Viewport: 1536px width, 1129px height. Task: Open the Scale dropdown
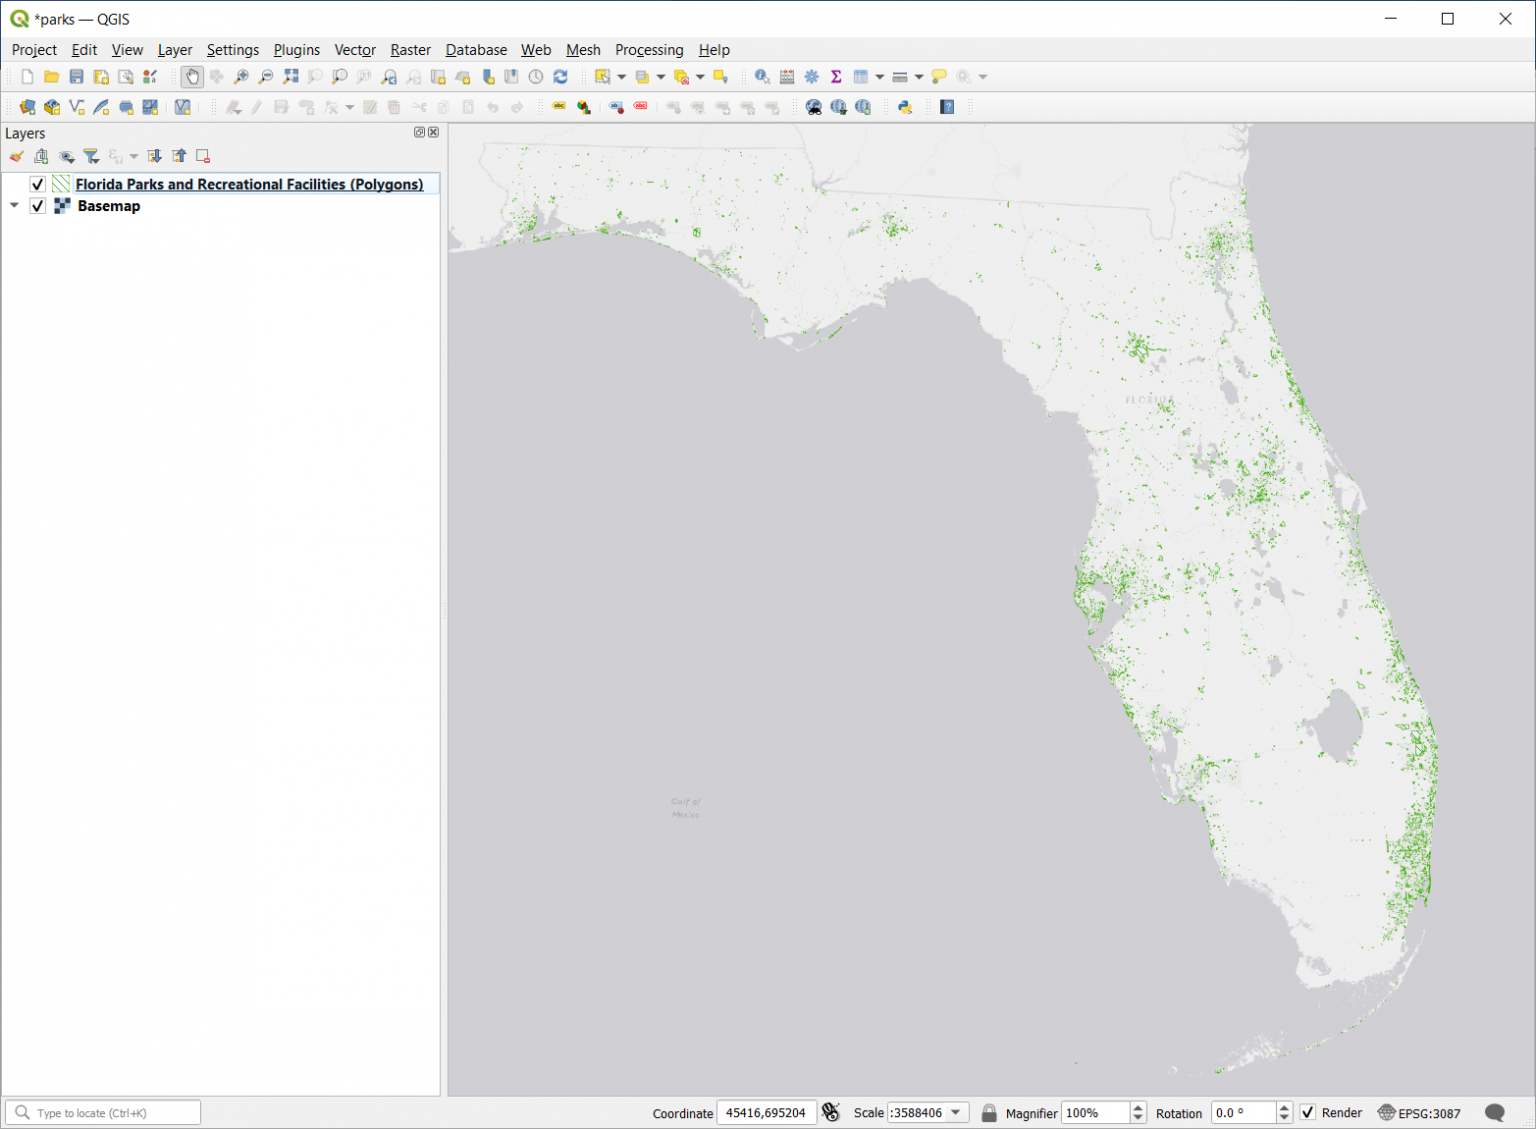(x=955, y=1112)
